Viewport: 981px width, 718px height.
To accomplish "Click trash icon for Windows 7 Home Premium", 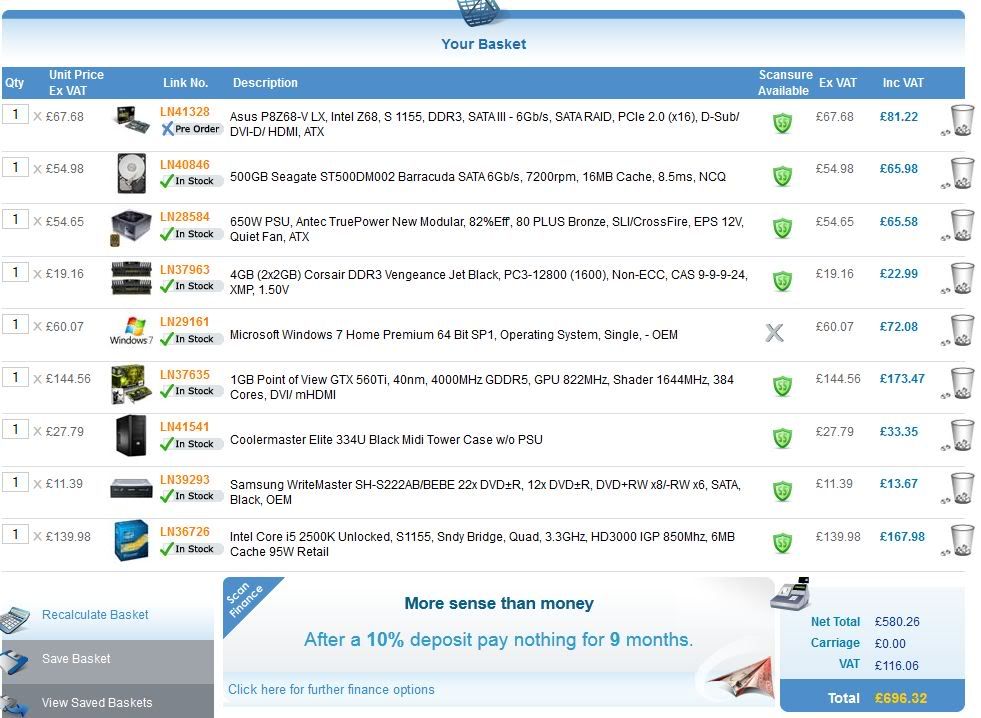I will point(961,329).
